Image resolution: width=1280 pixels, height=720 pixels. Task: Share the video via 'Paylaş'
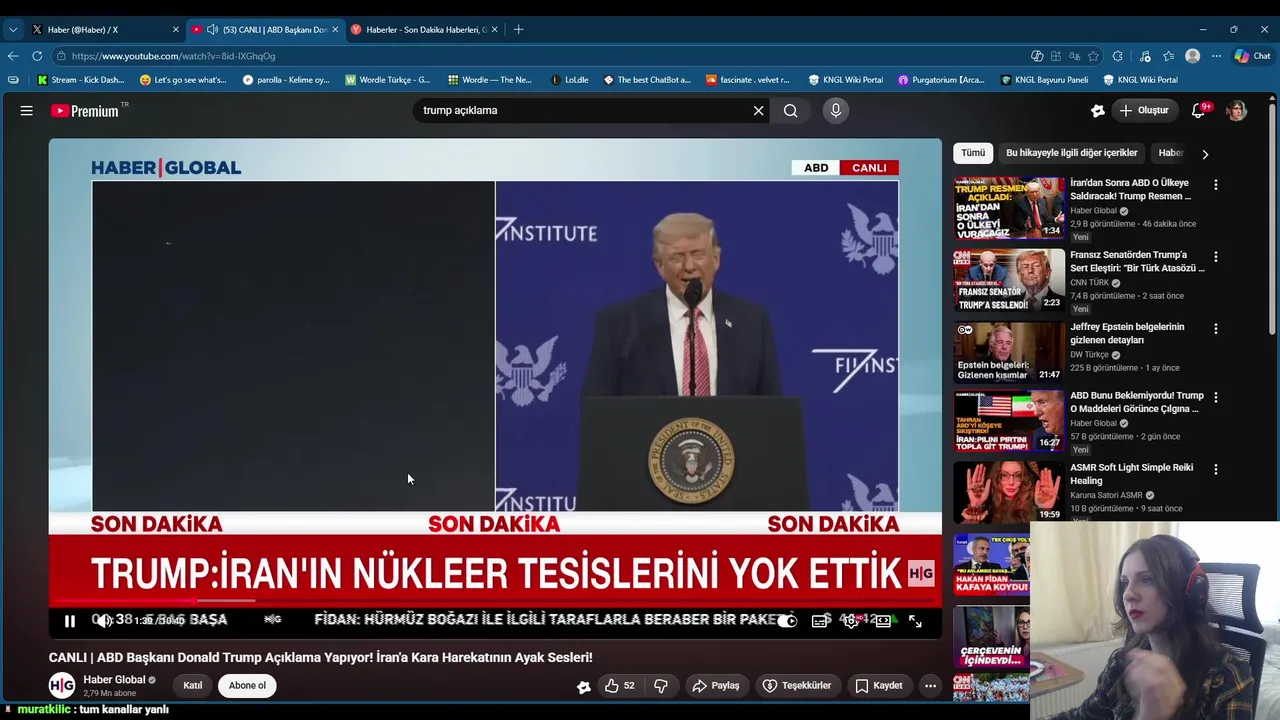point(716,686)
